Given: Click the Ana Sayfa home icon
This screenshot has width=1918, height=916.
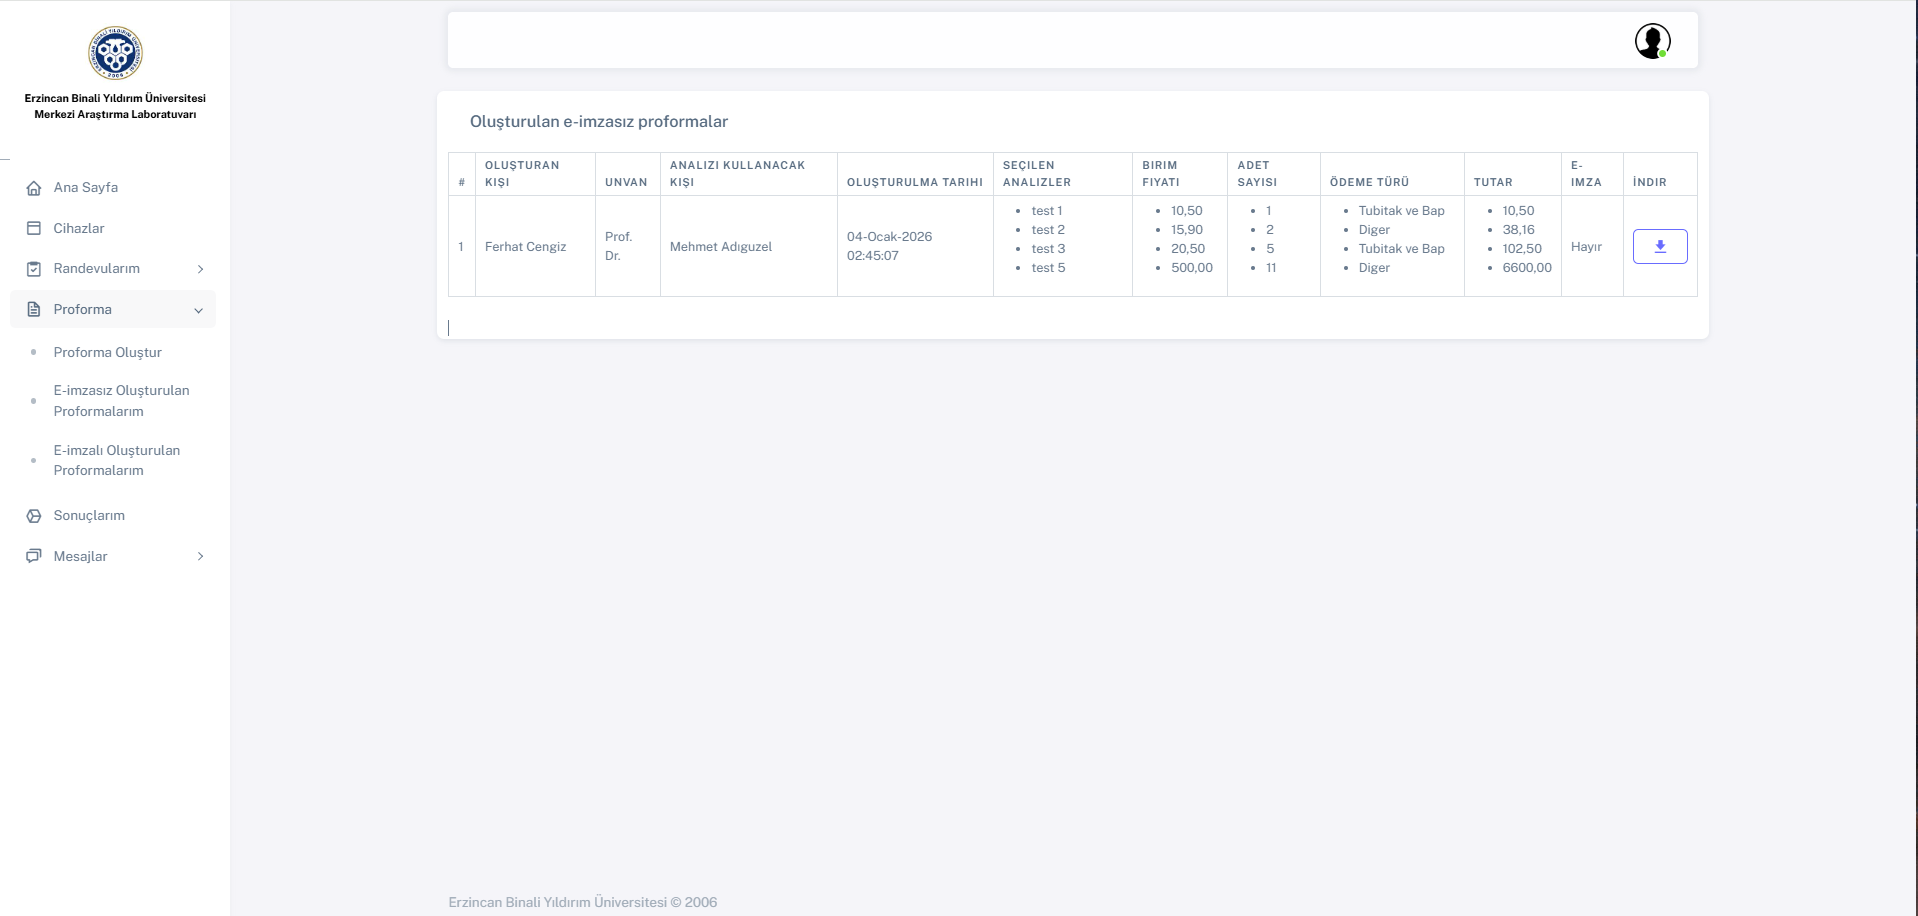Looking at the screenshot, I should coord(34,188).
